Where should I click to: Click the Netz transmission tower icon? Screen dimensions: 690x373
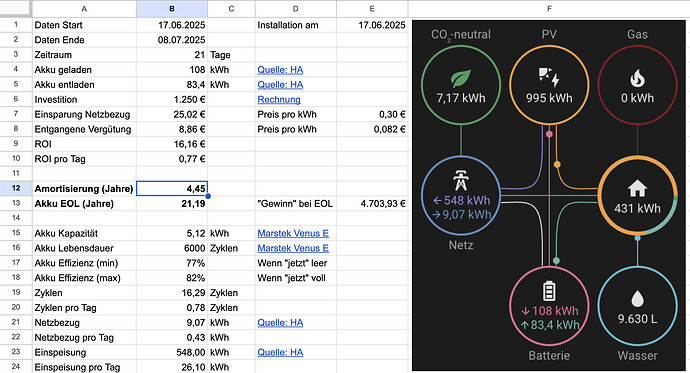point(461,180)
